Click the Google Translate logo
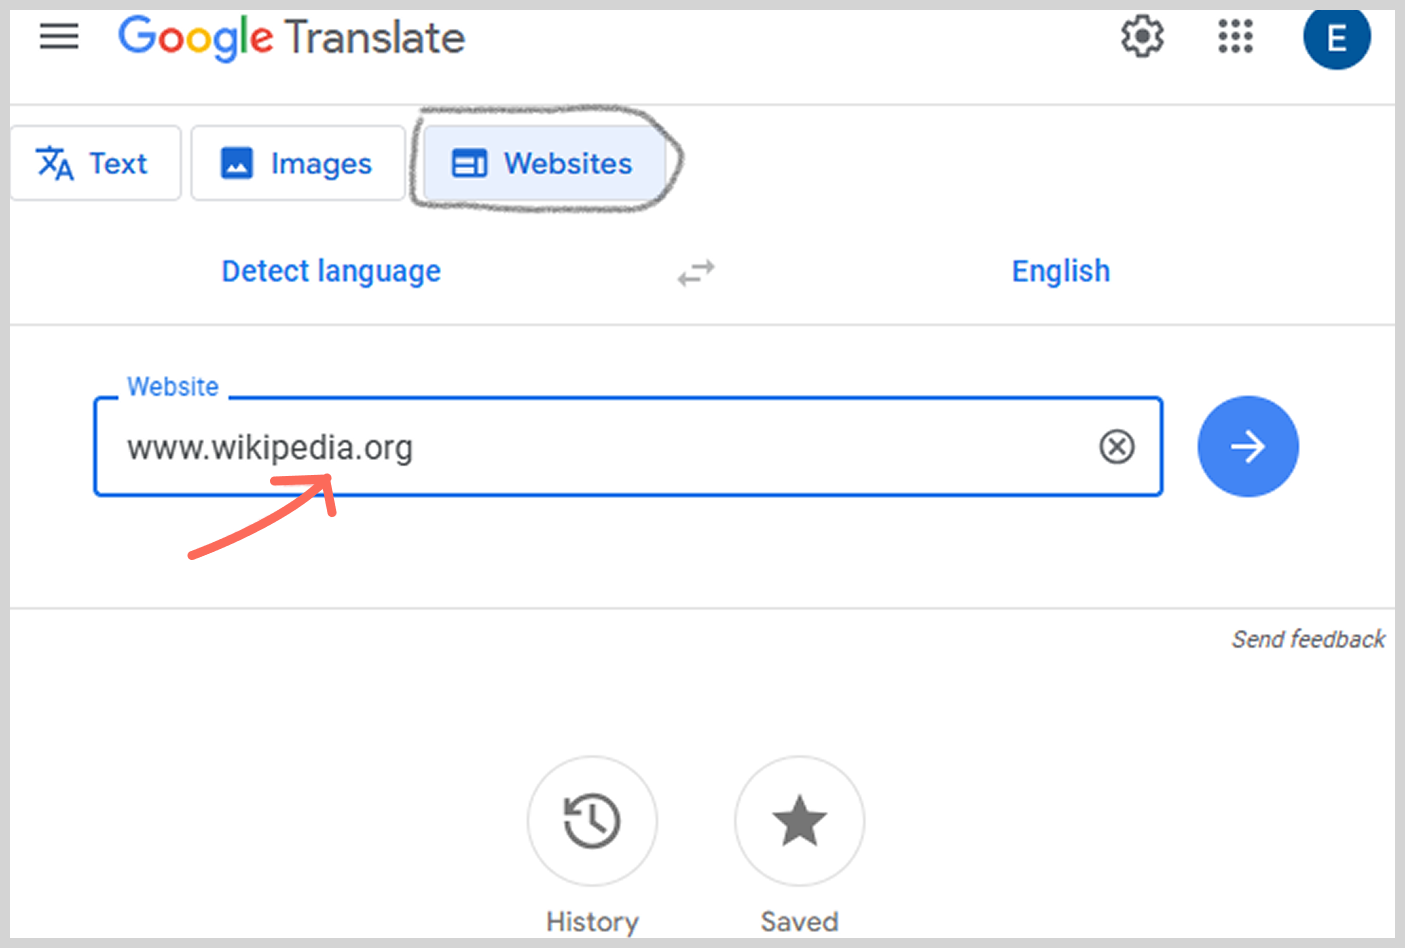Viewport: 1405px width, 948px height. coord(291,38)
